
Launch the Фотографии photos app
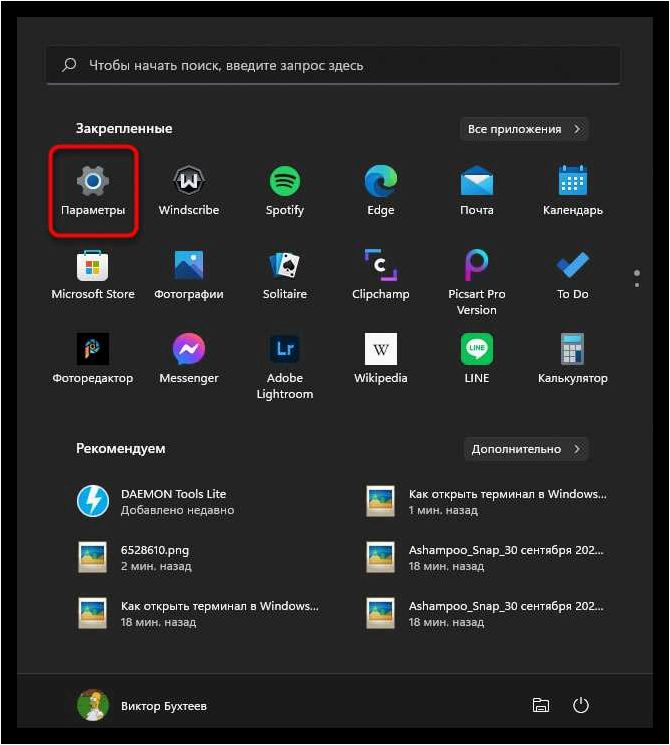click(x=189, y=275)
